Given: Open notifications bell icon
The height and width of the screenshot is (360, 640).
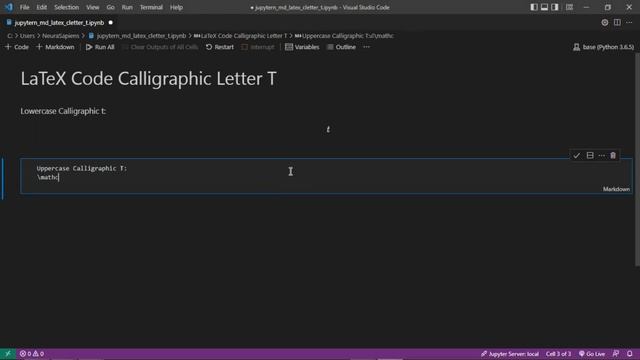Looking at the screenshot, I should [630, 354].
